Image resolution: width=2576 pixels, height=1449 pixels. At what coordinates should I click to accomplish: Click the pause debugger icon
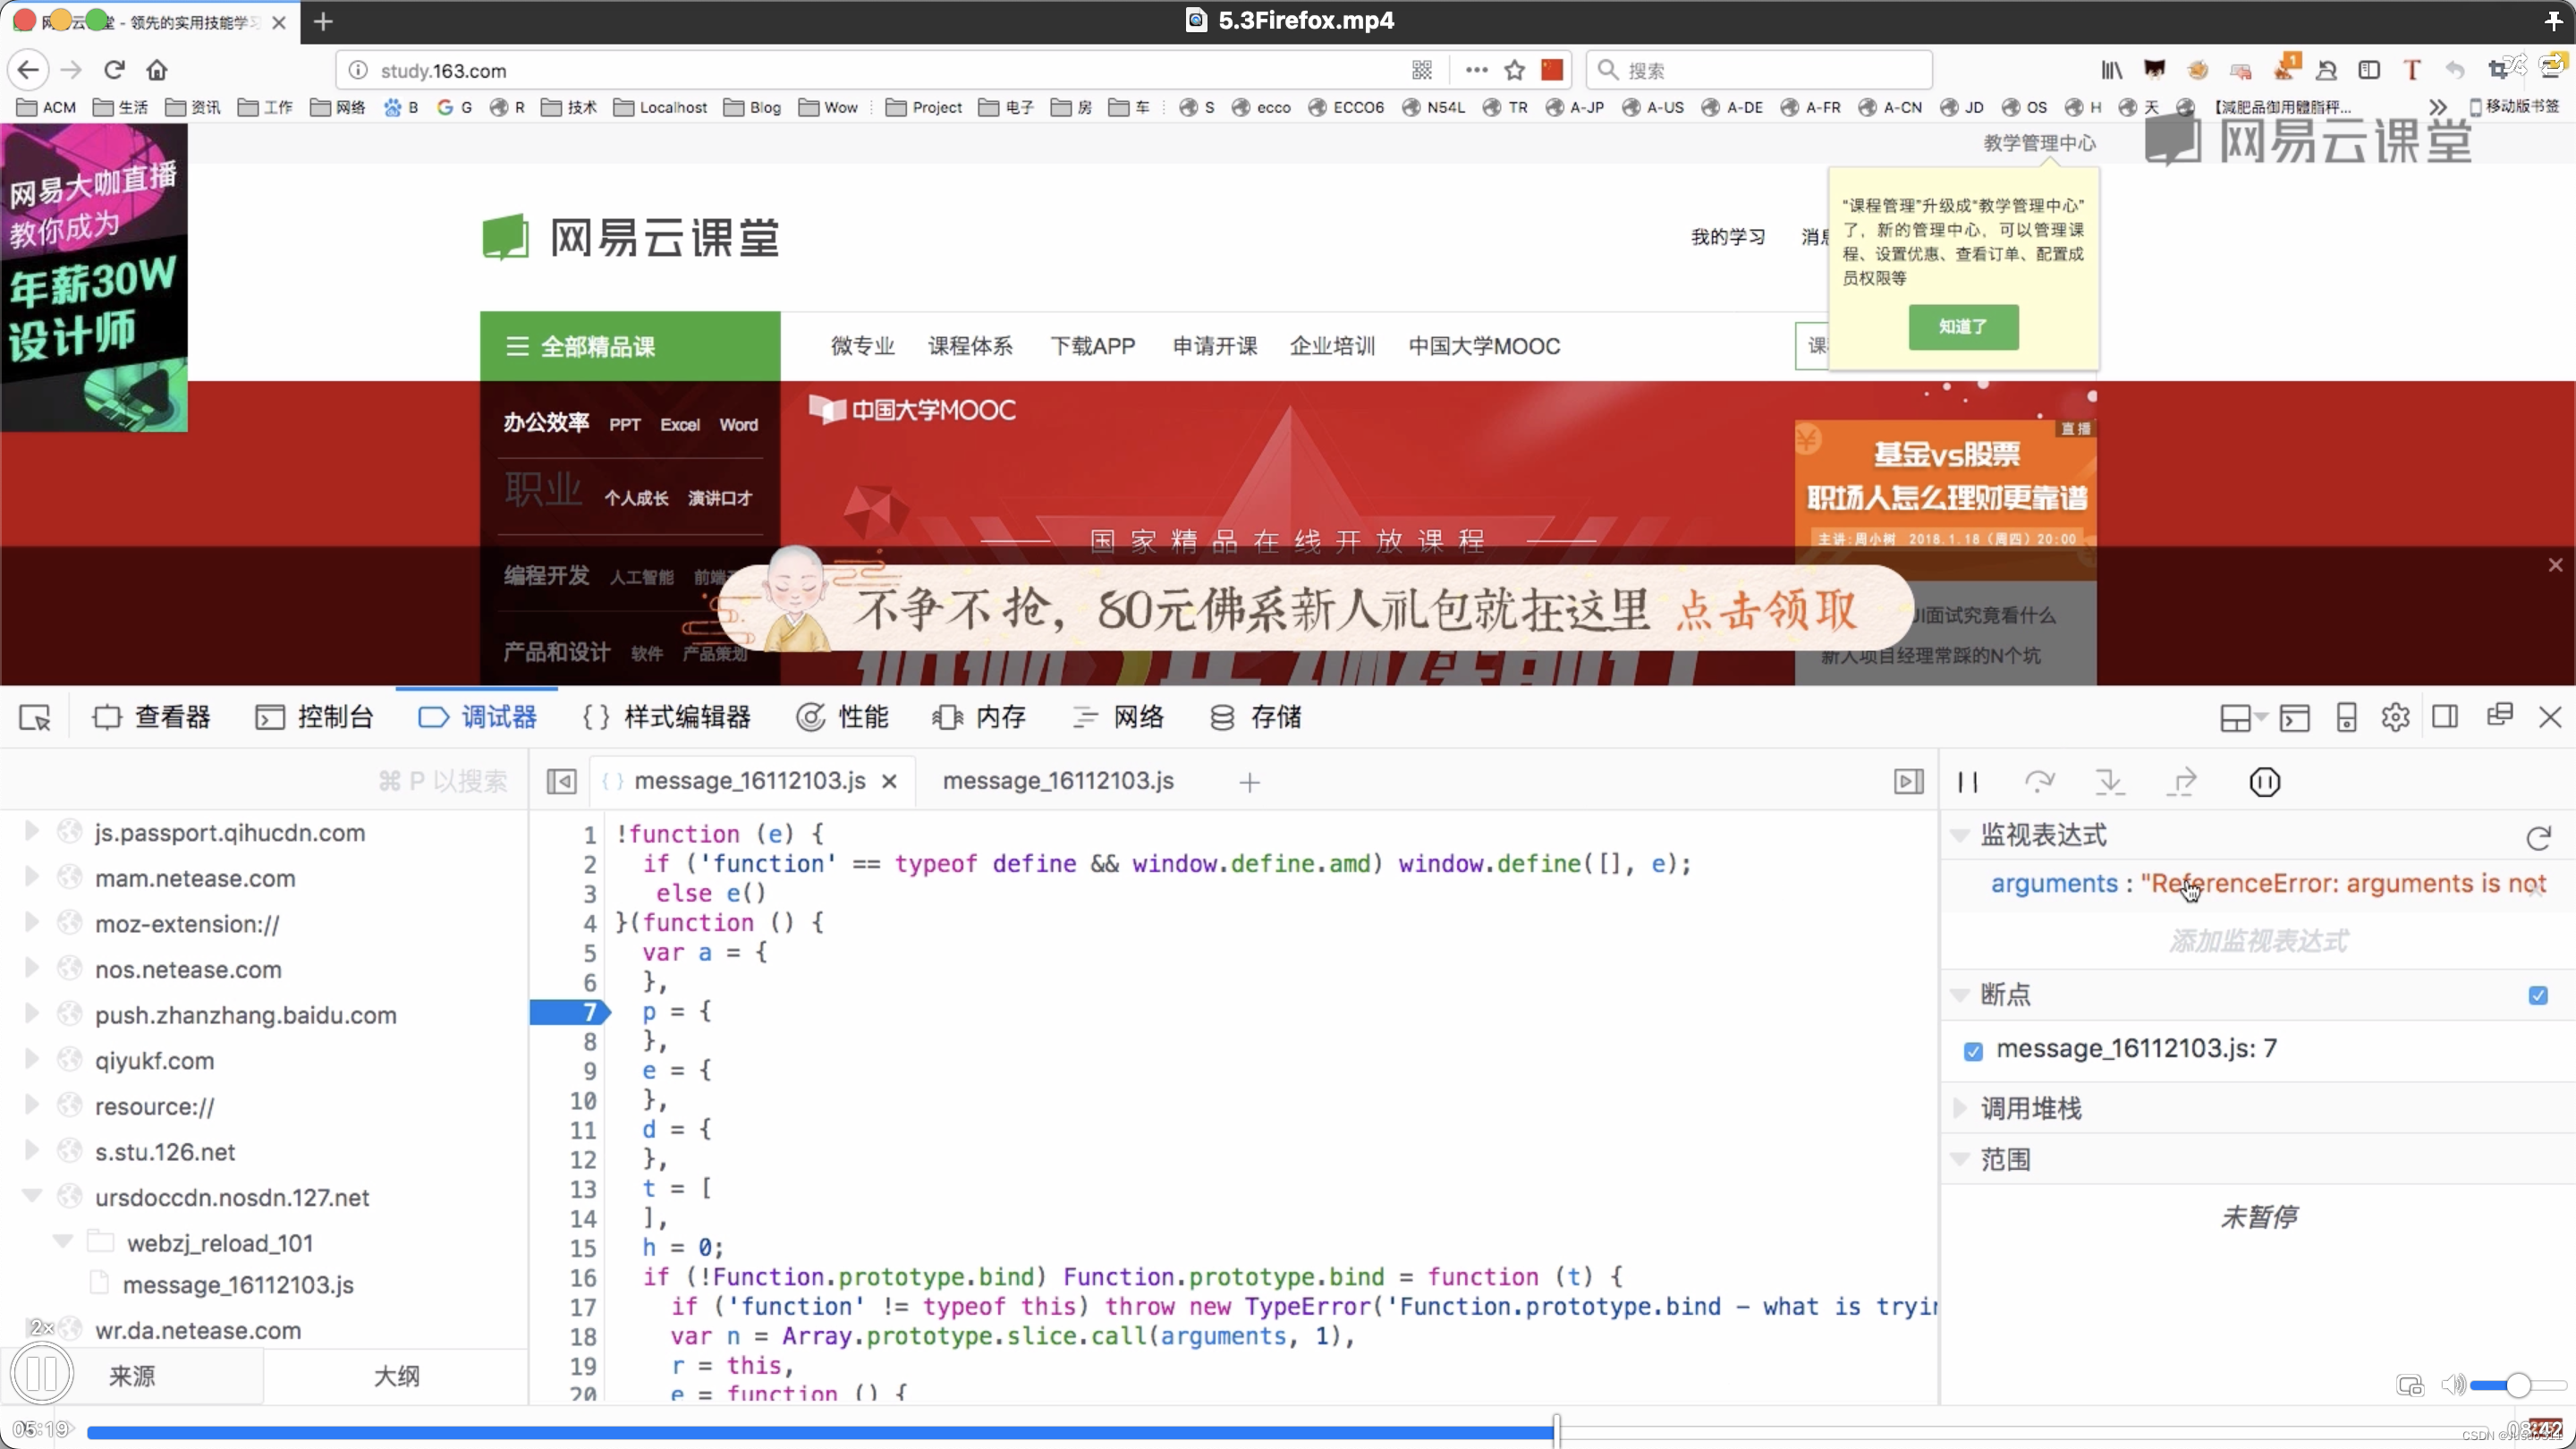pyautogui.click(x=1968, y=782)
